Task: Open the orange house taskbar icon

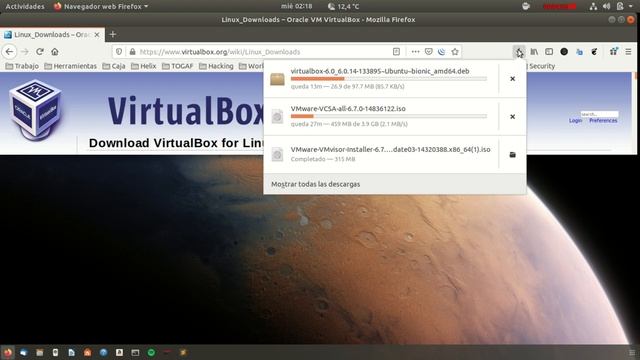Action: 87,352
